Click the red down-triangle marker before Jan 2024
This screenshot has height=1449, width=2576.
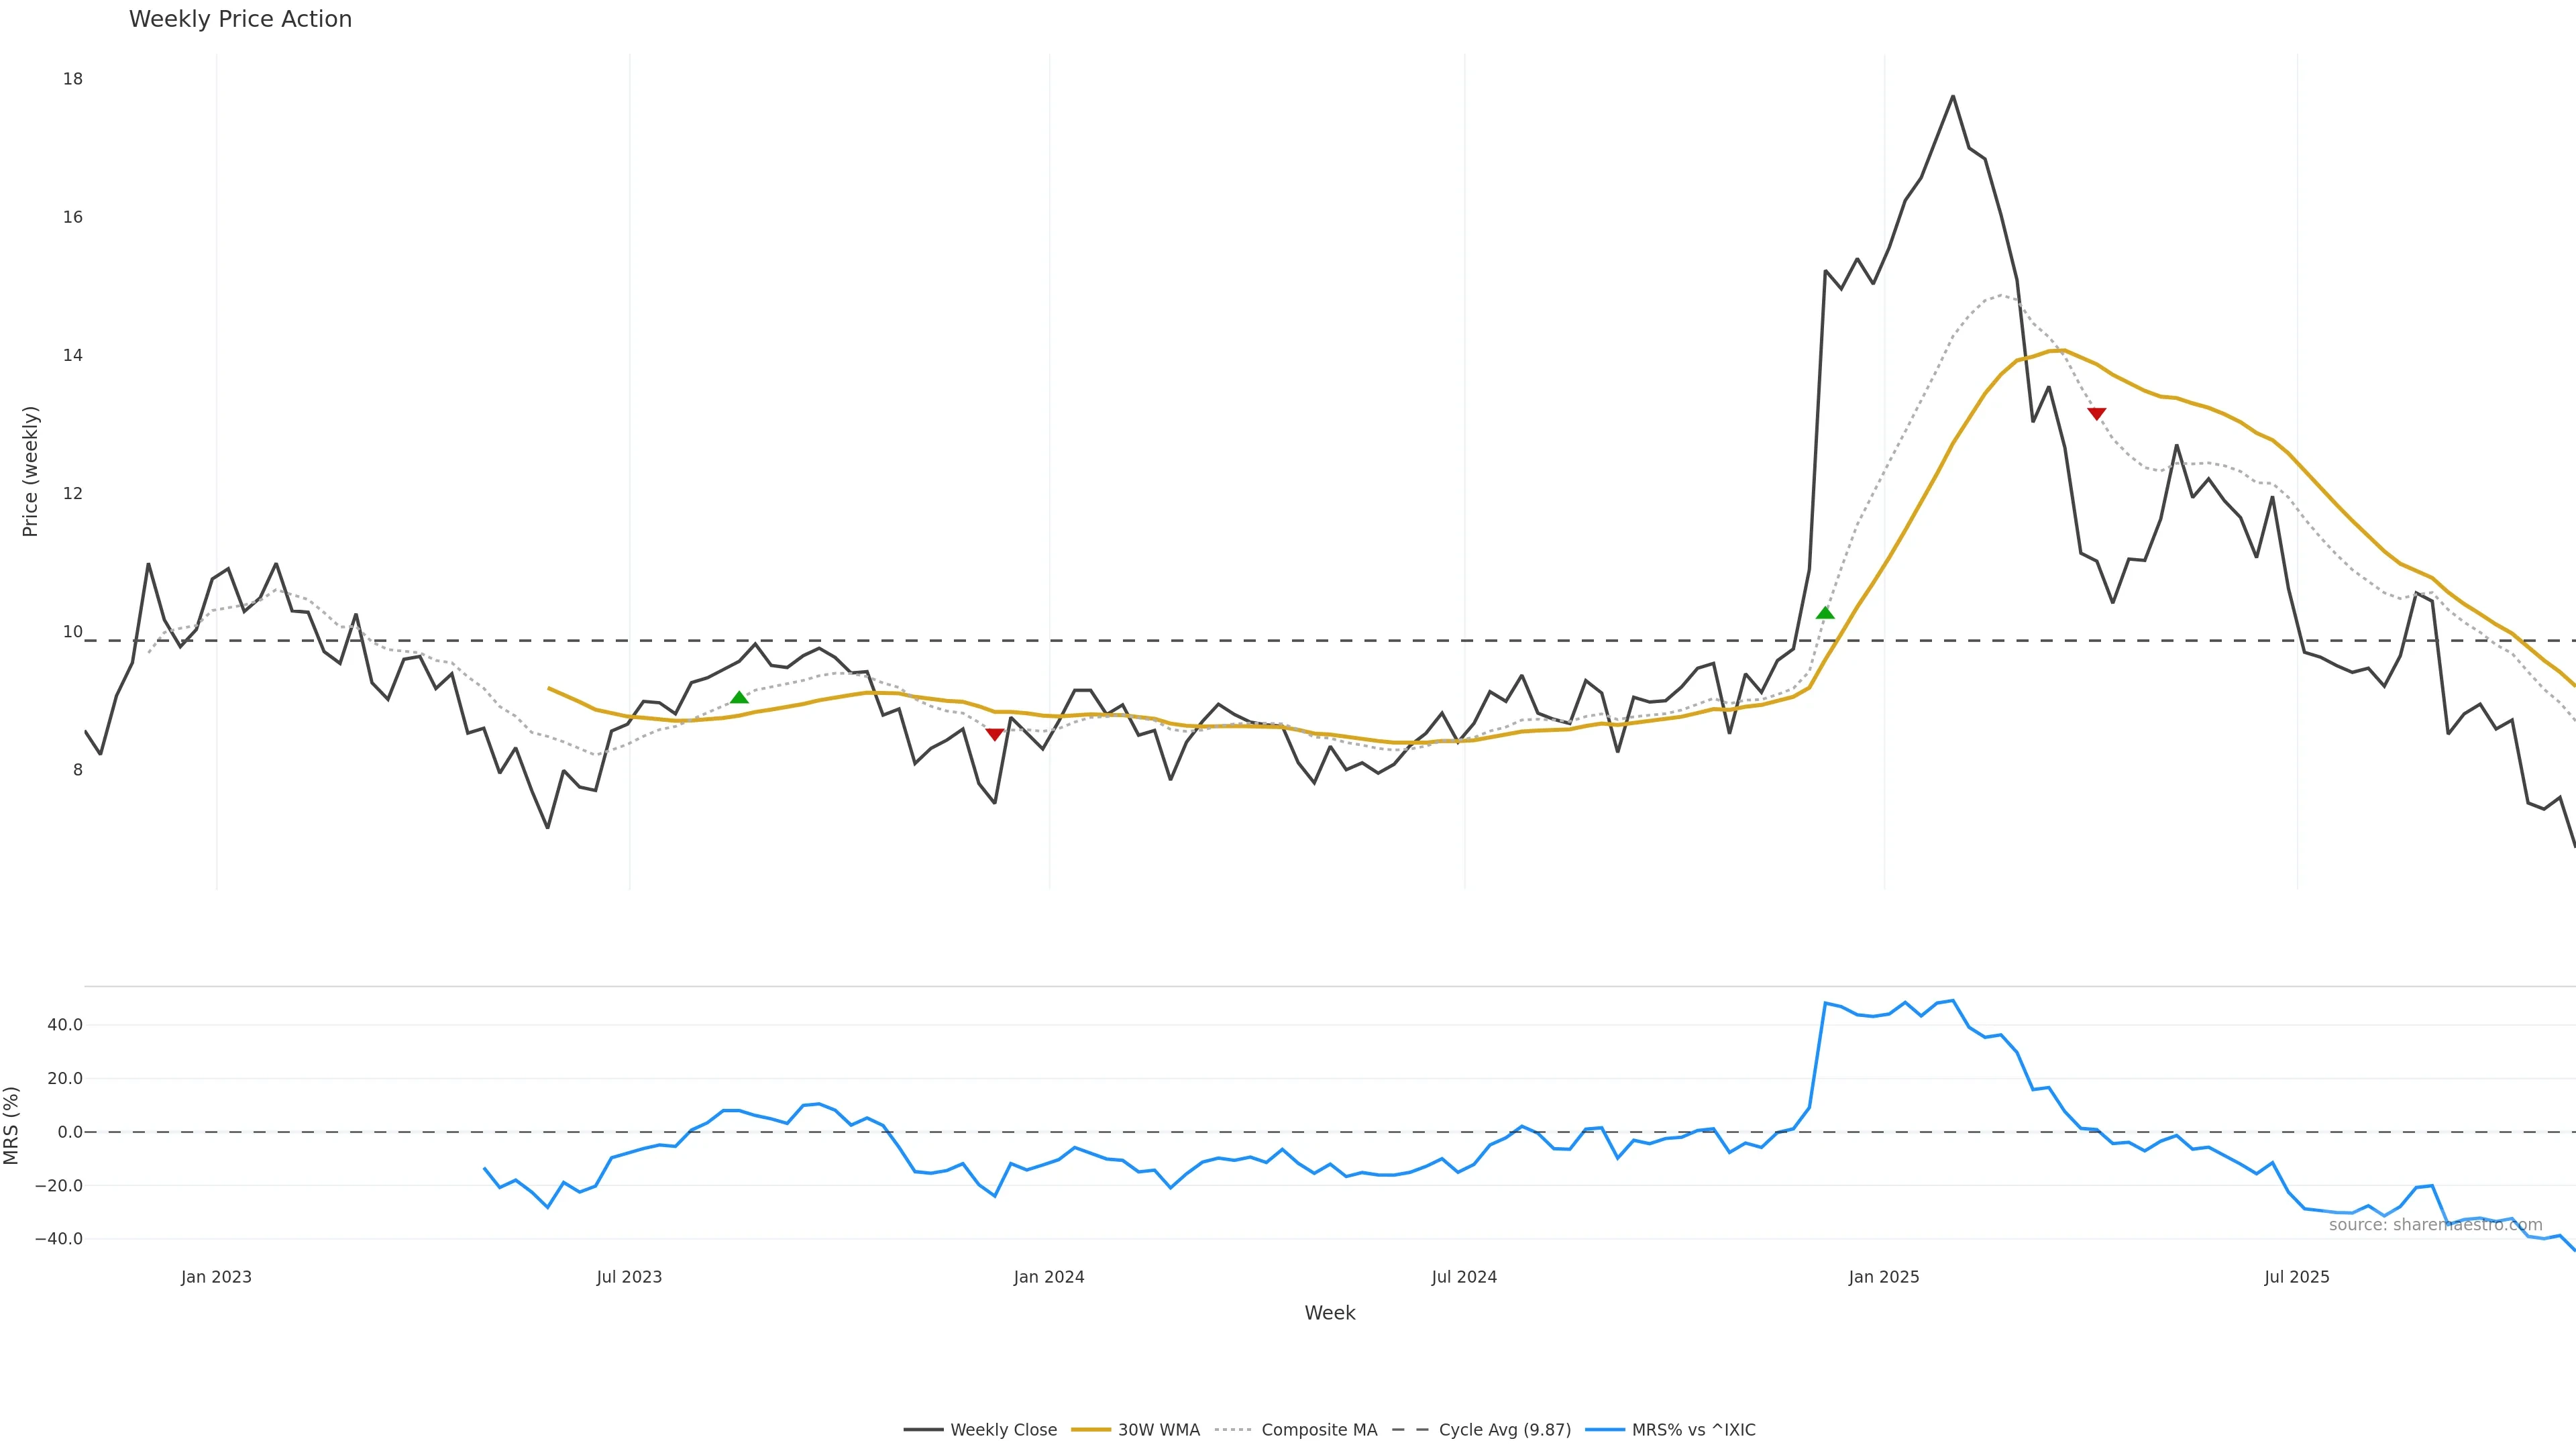coord(994,735)
